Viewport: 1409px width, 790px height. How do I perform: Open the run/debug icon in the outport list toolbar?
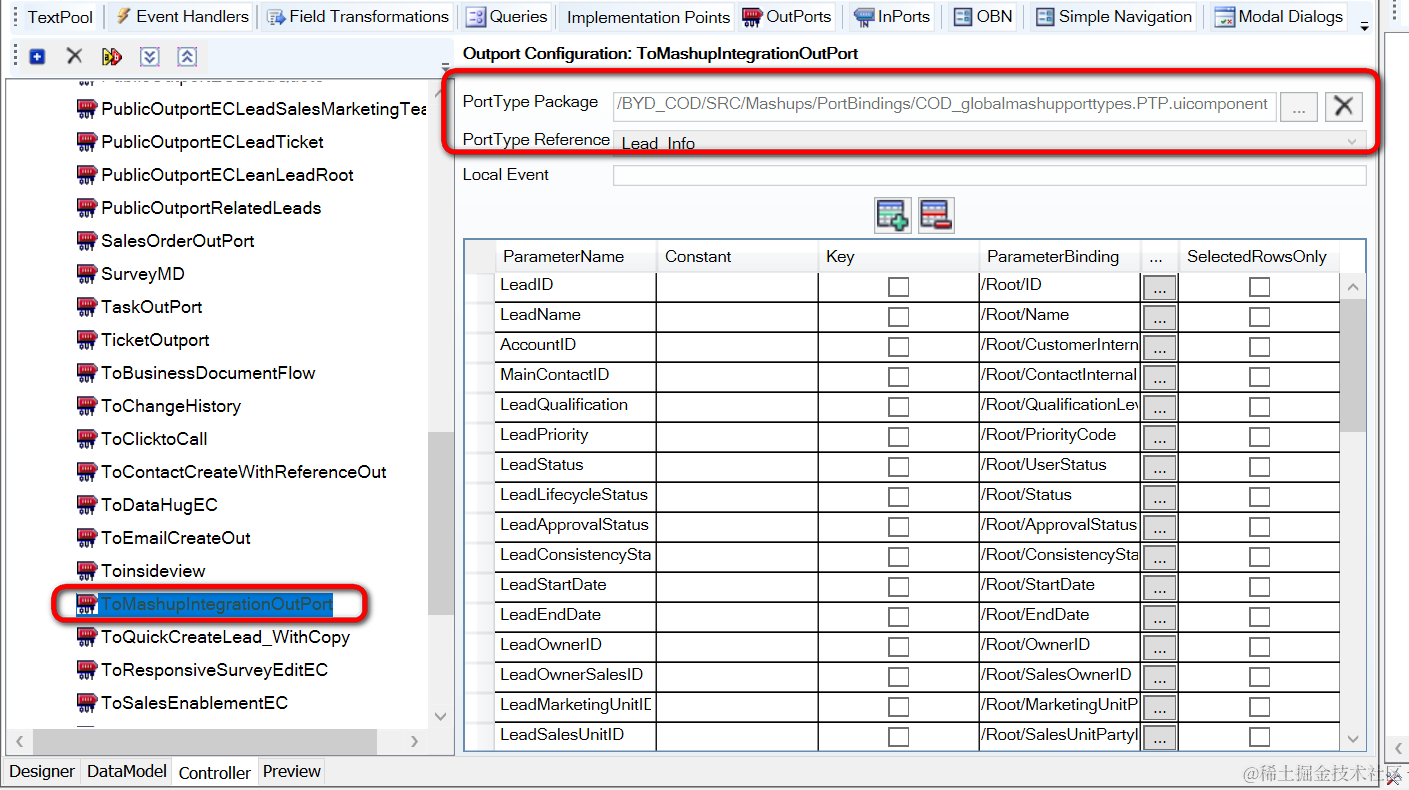pyautogui.click(x=111, y=57)
